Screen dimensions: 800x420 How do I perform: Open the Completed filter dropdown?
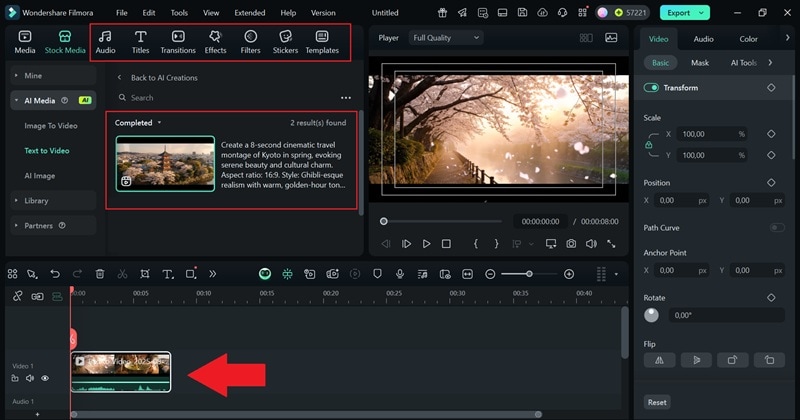click(138, 123)
